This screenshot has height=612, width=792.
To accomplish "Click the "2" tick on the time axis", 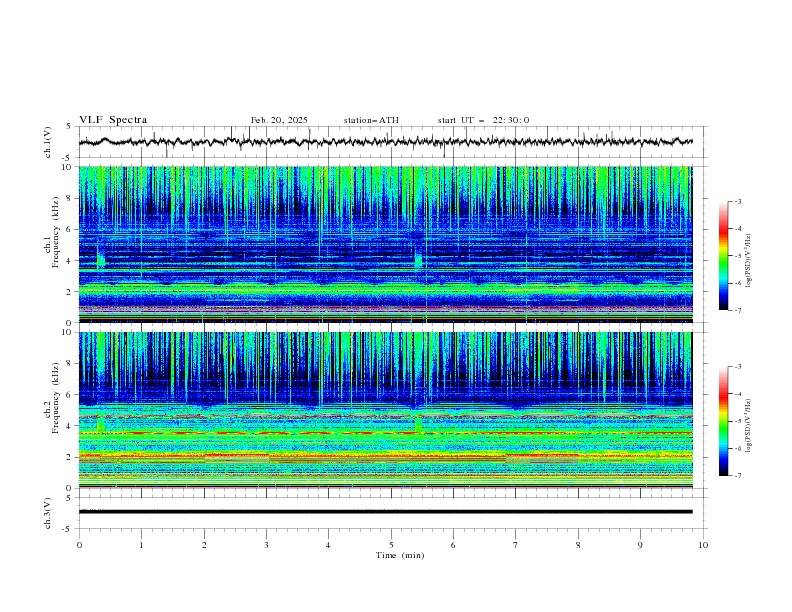I will tap(204, 545).
